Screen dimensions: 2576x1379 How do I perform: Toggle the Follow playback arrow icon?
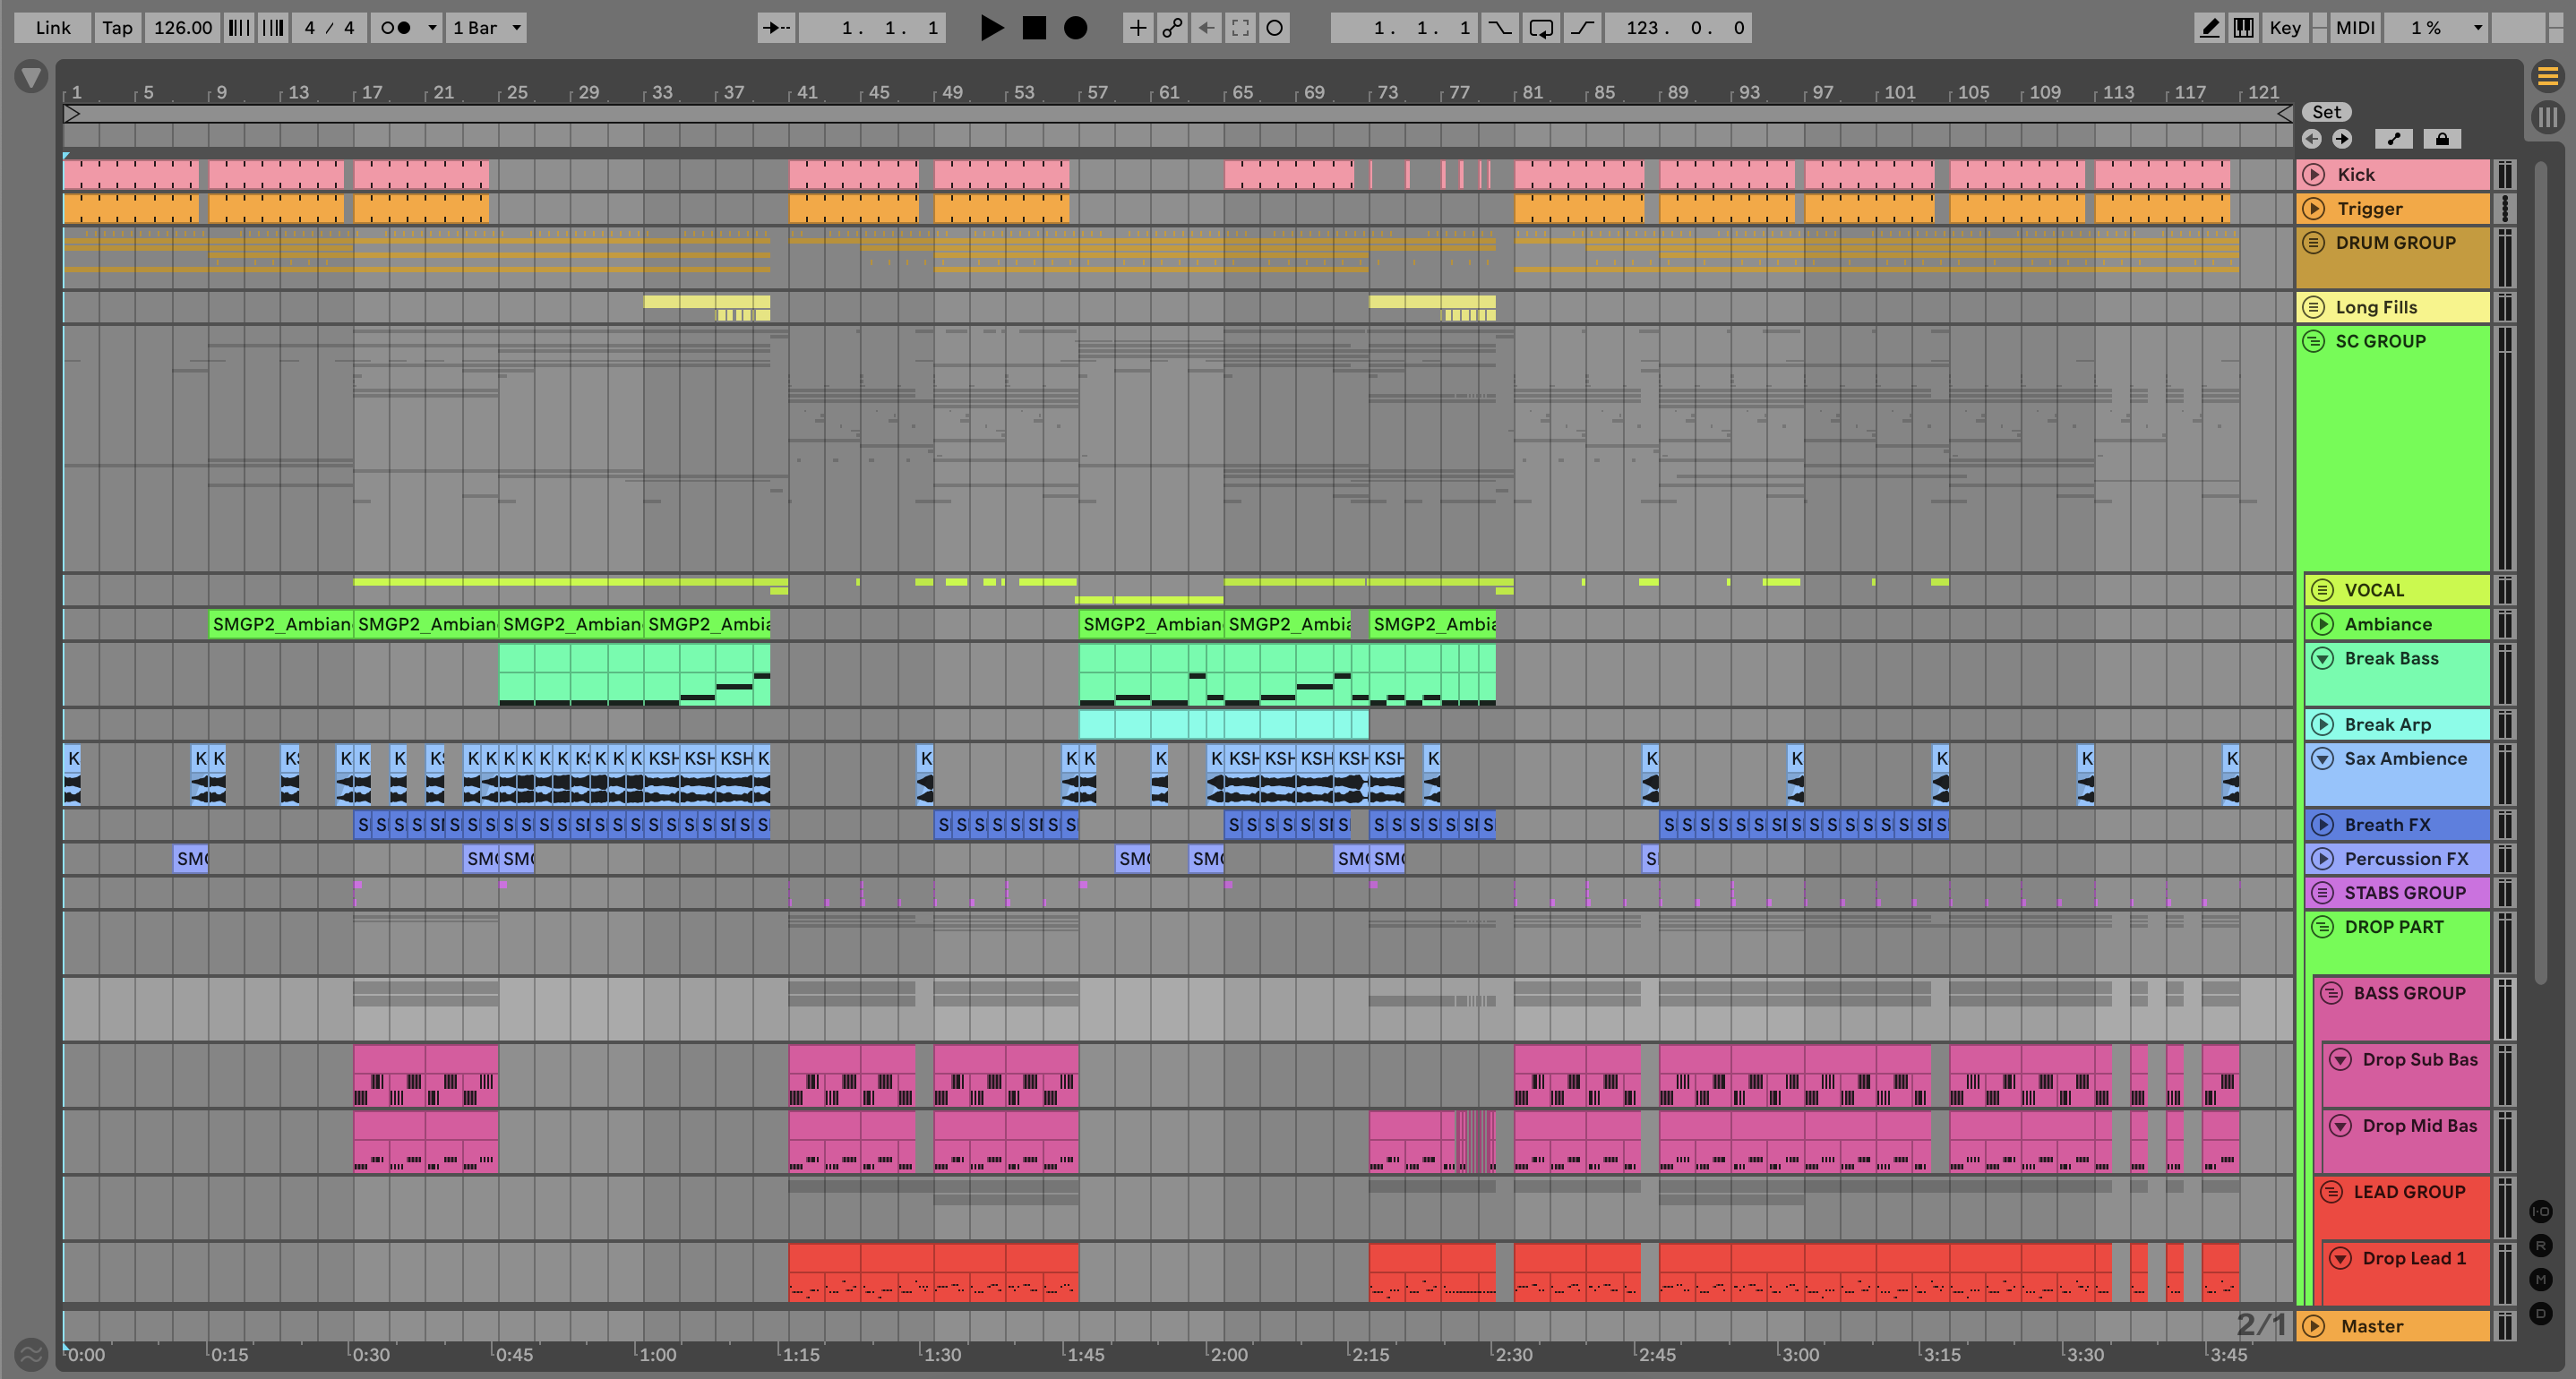point(776,28)
